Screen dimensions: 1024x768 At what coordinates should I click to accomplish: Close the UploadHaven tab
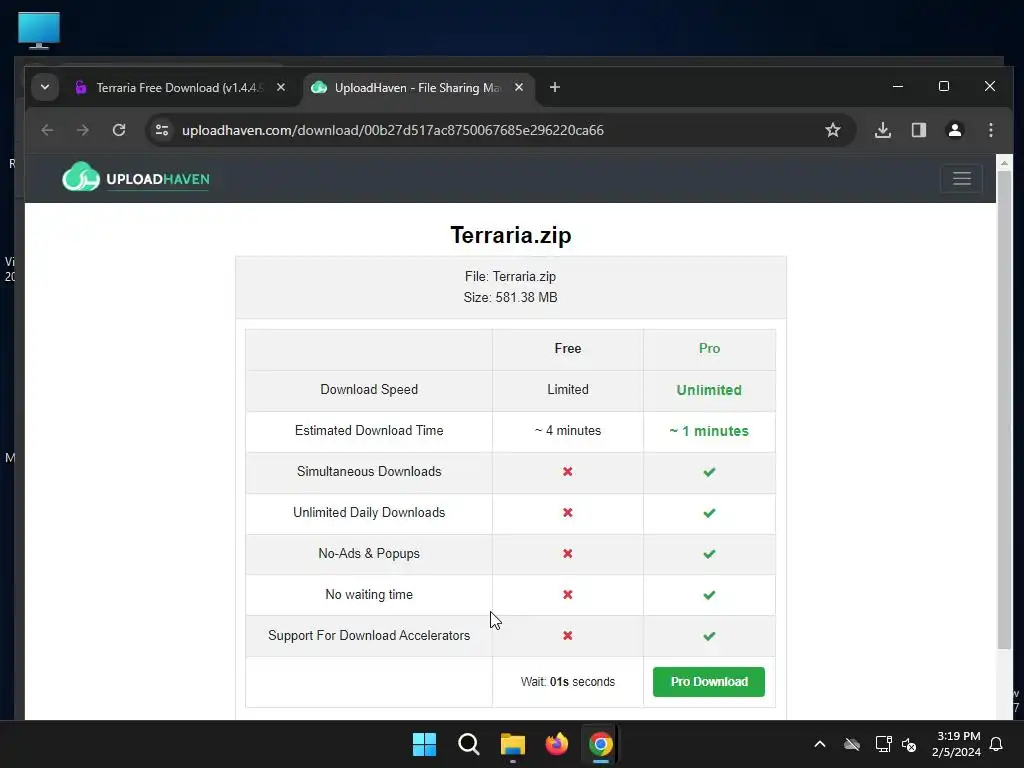click(519, 87)
